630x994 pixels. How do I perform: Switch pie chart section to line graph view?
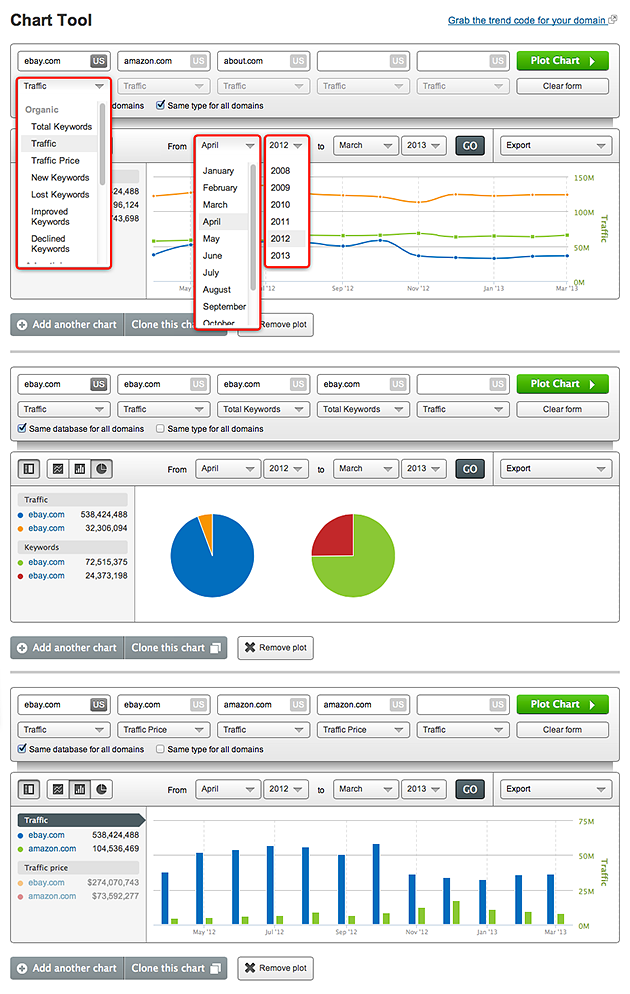click(x=58, y=469)
